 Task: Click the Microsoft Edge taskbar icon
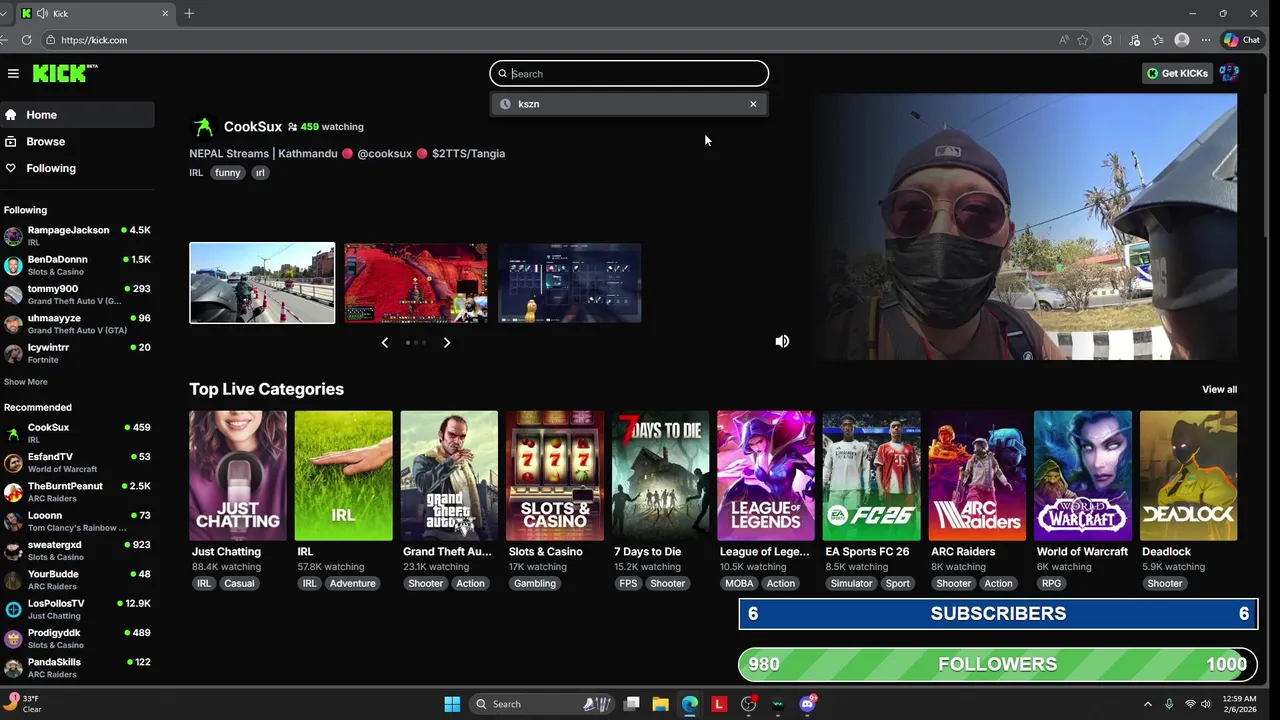click(x=690, y=704)
